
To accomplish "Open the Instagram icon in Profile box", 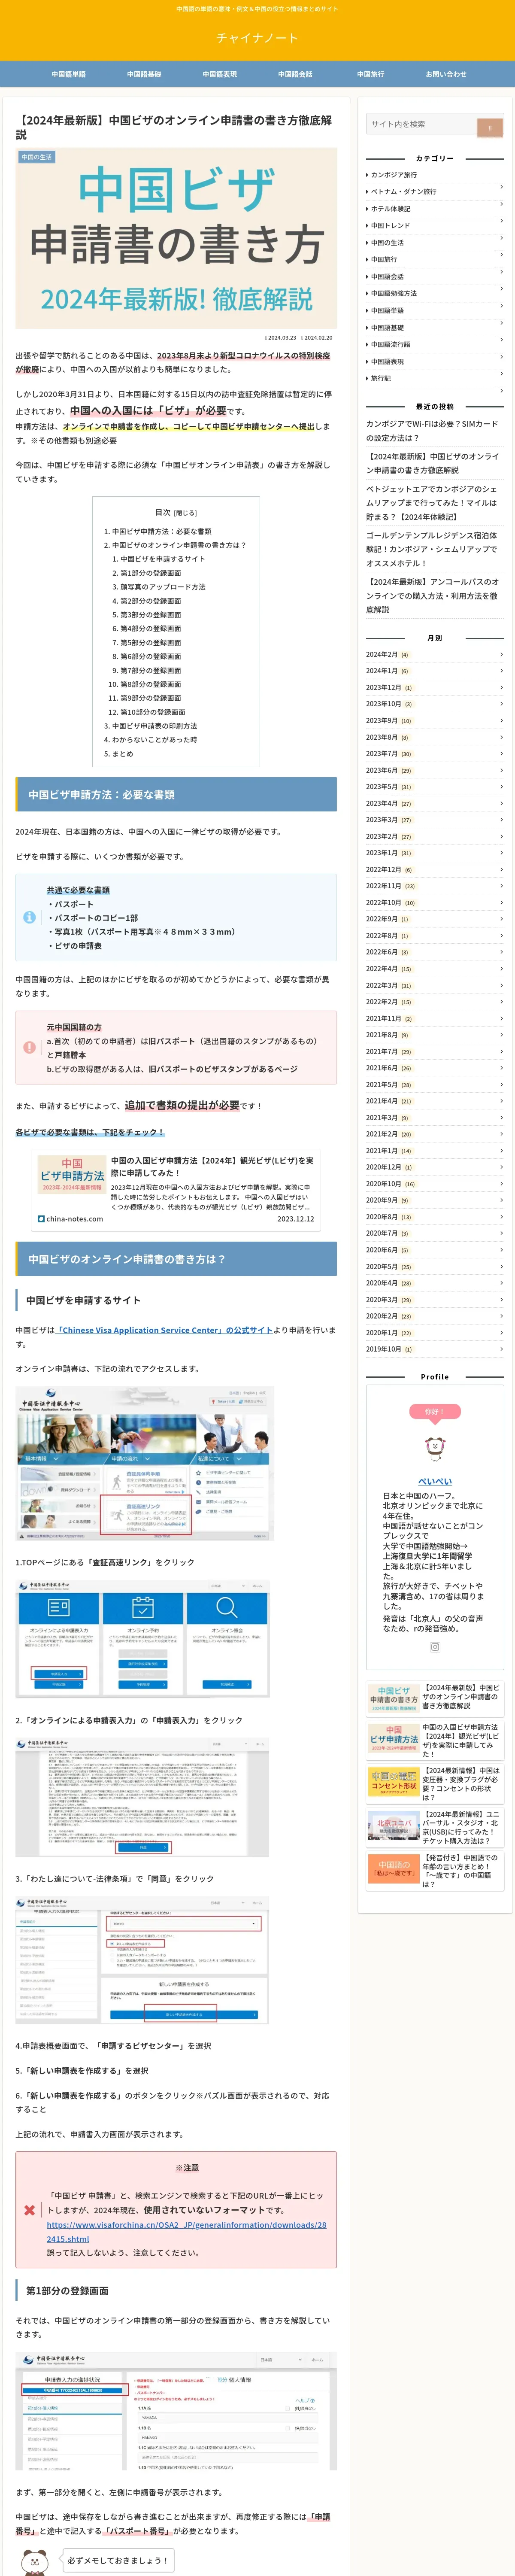I will [435, 1647].
